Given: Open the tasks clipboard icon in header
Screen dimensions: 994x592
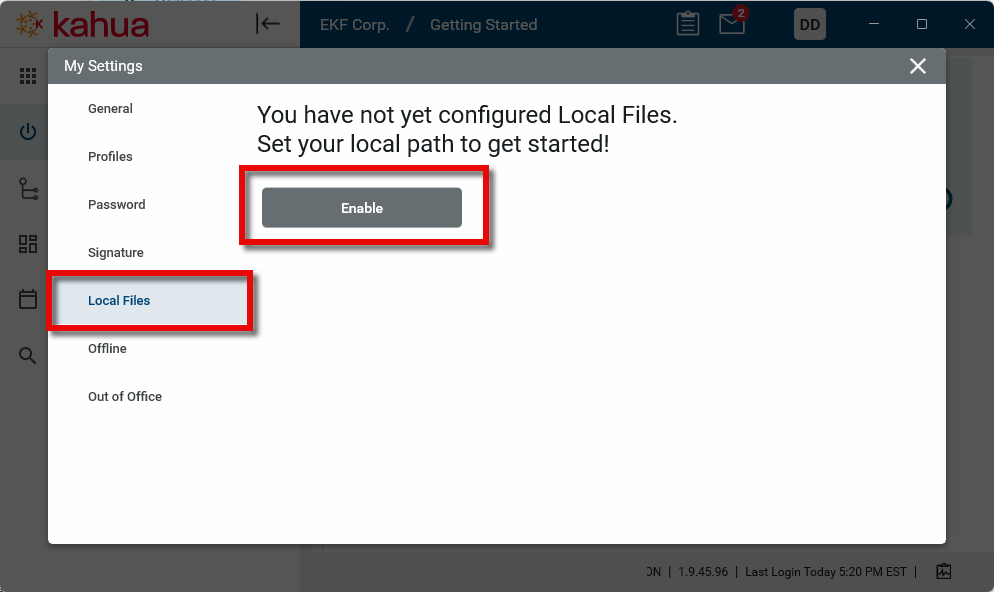Looking at the screenshot, I should [688, 24].
